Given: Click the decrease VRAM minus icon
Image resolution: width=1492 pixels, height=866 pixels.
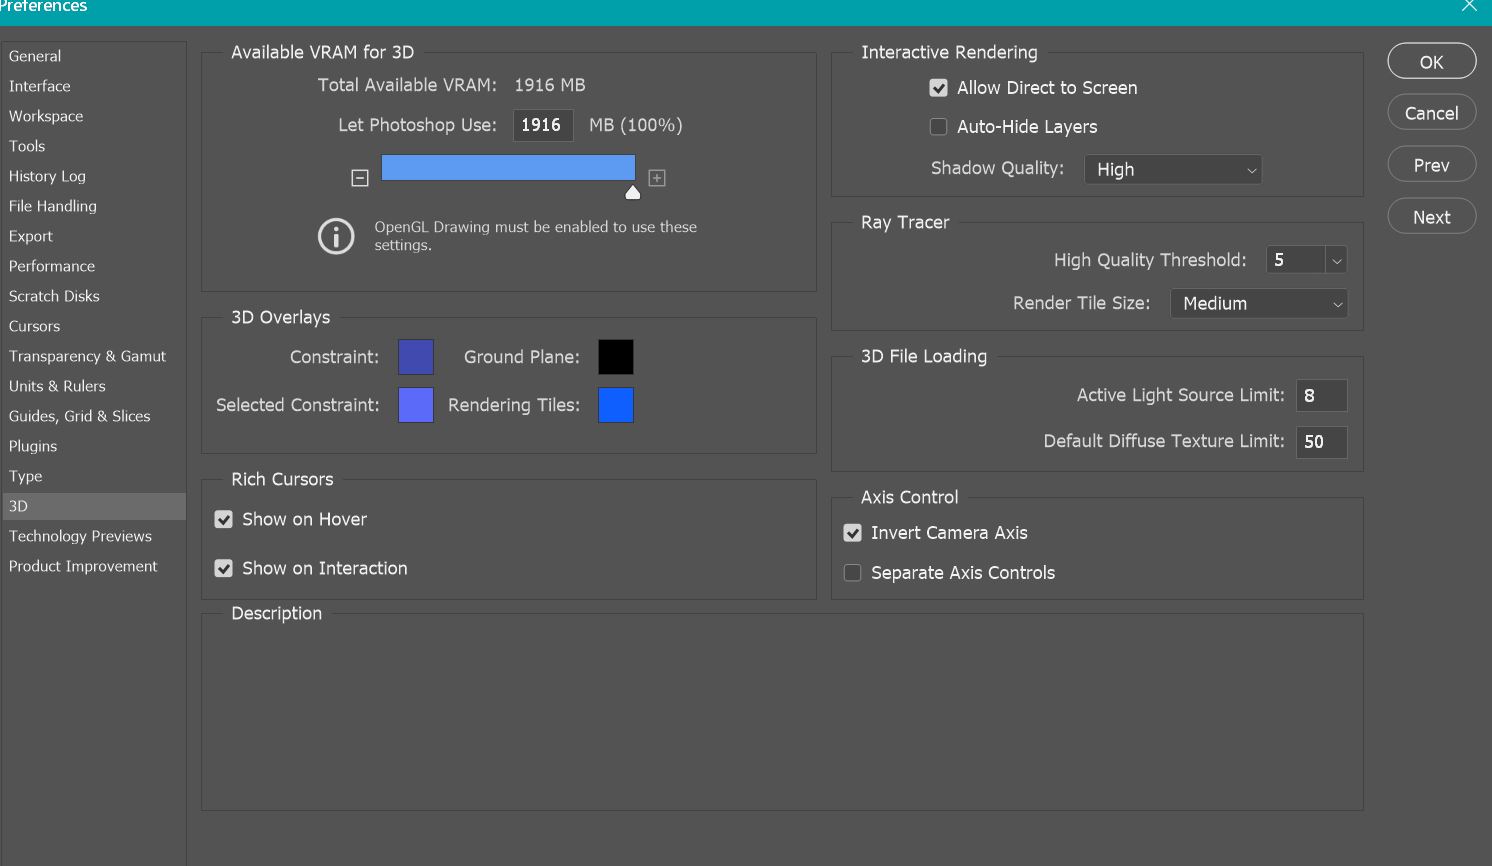Looking at the screenshot, I should (360, 178).
